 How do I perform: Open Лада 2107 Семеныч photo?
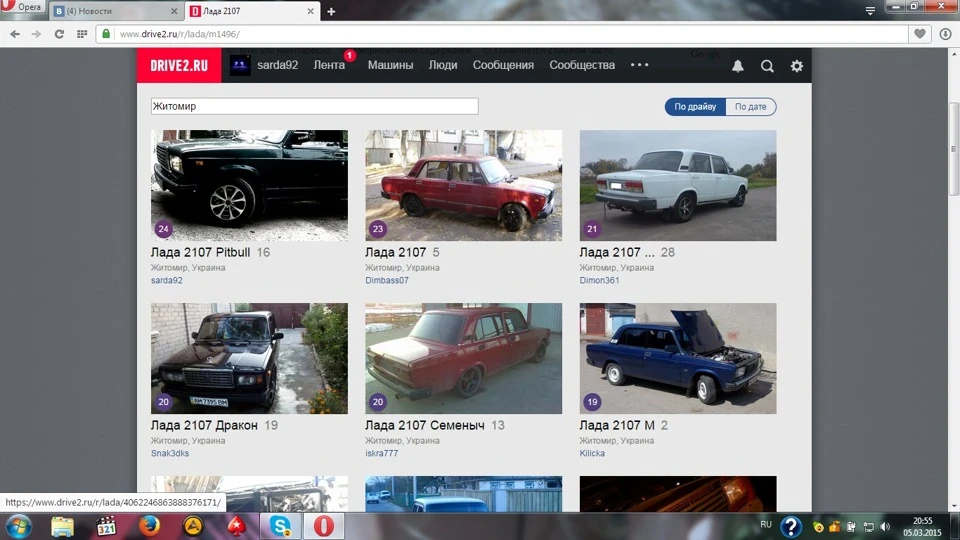463,358
